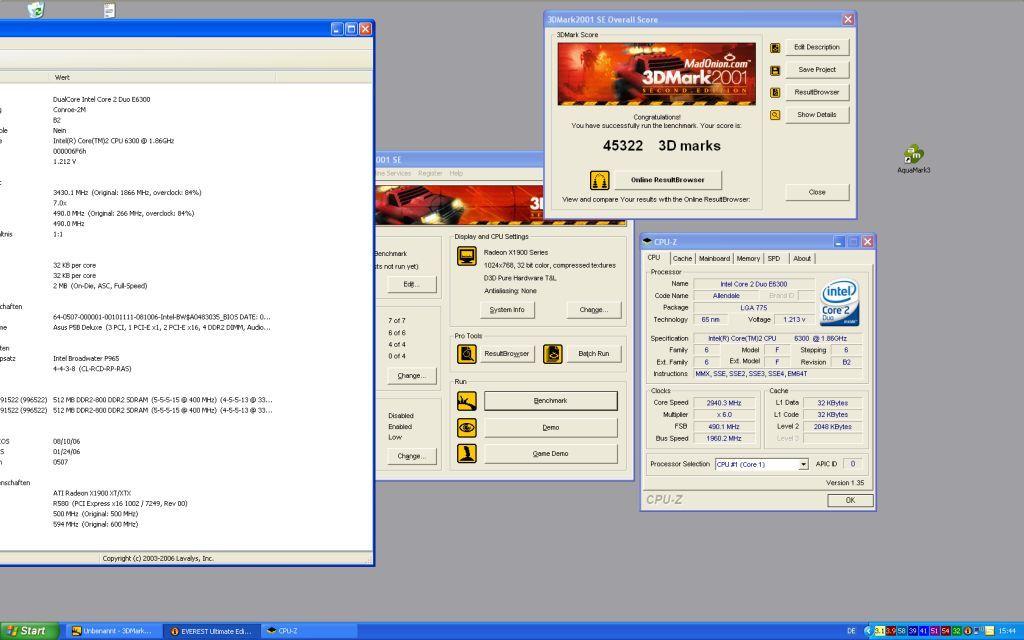Image resolution: width=1024 pixels, height=640 pixels.
Task: Click the Batch Run icon in Pro Tools
Action: pyautogui.click(x=553, y=354)
